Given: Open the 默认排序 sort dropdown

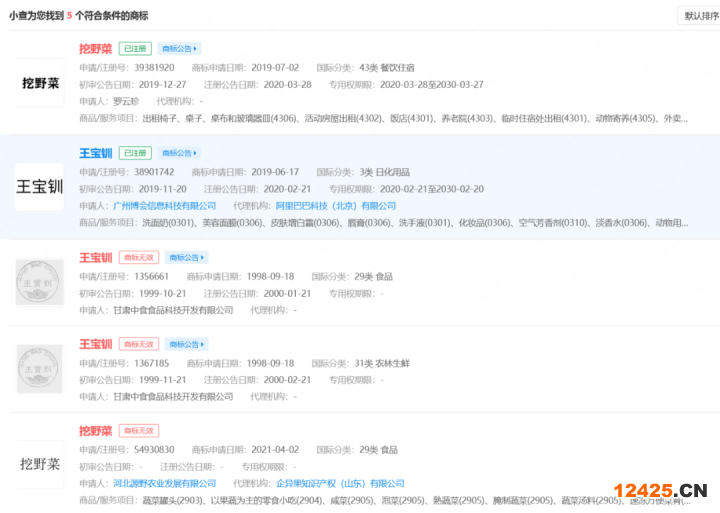Looking at the screenshot, I should [699, 16].
